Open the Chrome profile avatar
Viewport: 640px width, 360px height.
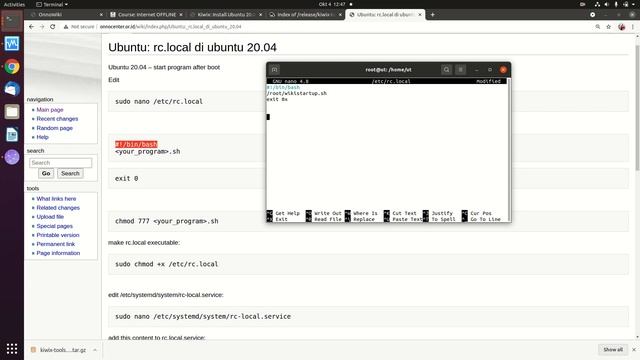(x=621, y=27)
